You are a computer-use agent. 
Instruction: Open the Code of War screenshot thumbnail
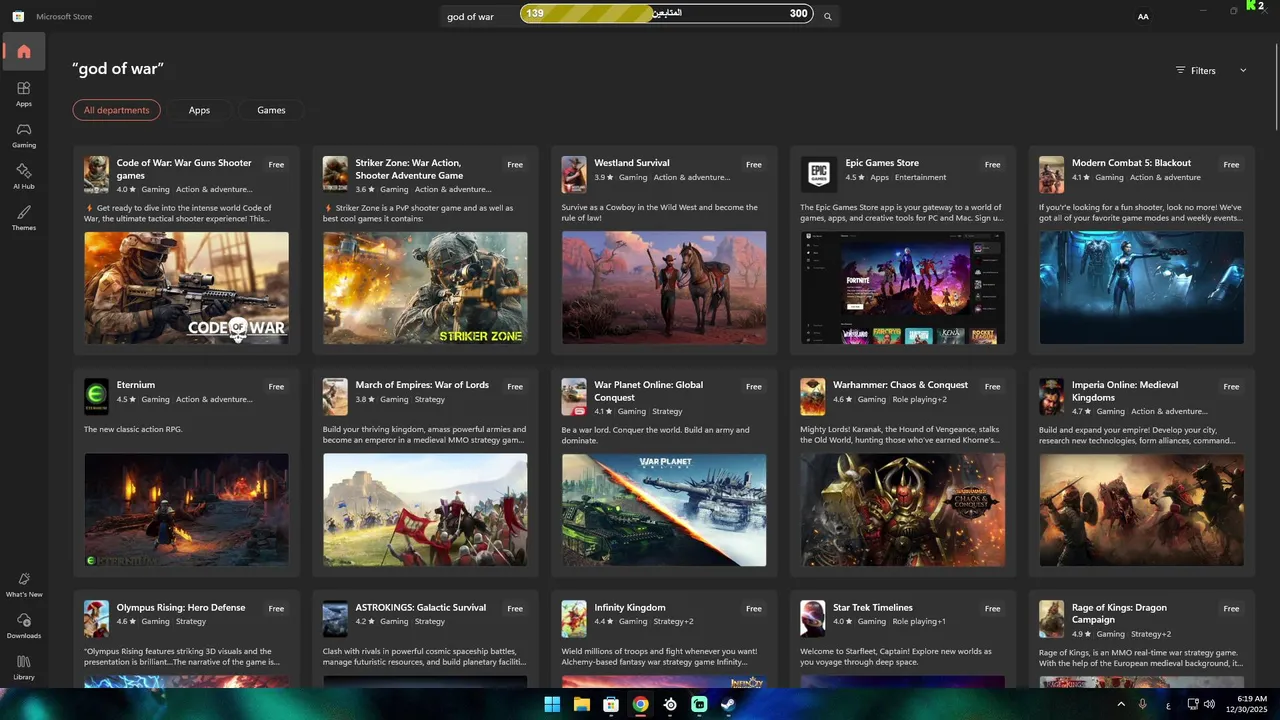(187, 288)
